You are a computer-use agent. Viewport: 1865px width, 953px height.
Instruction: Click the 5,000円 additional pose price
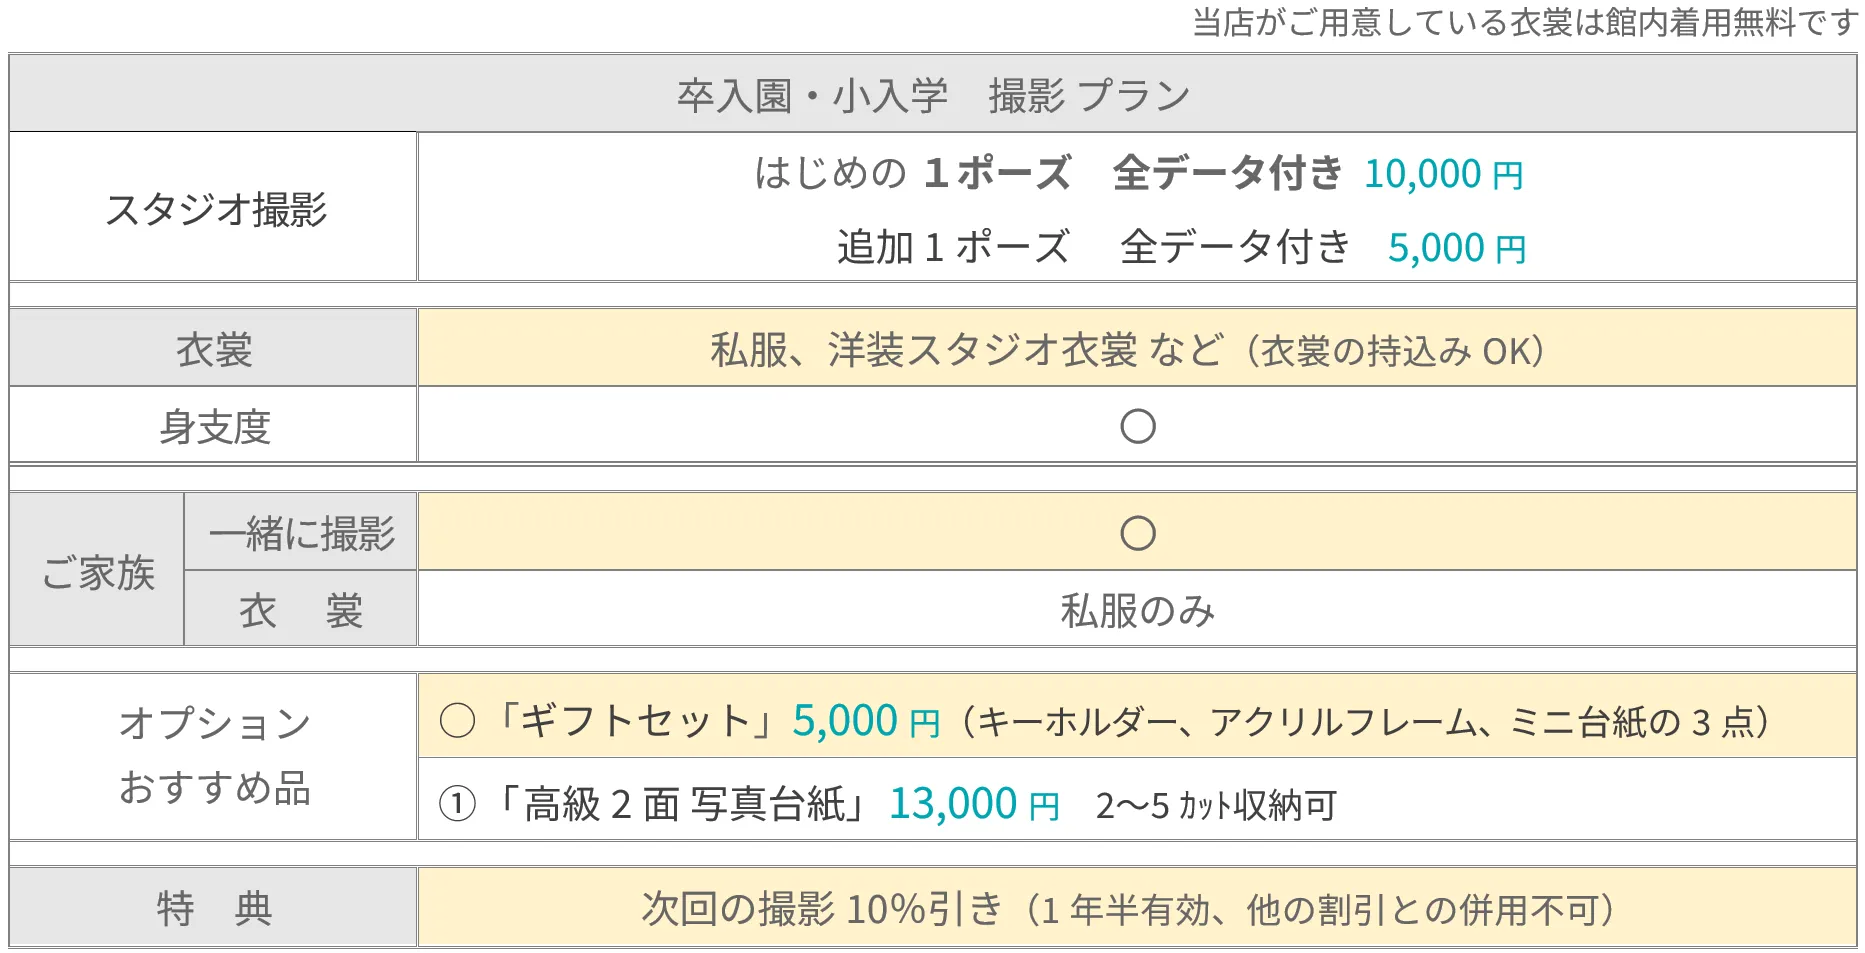[x=1457, y=247]
